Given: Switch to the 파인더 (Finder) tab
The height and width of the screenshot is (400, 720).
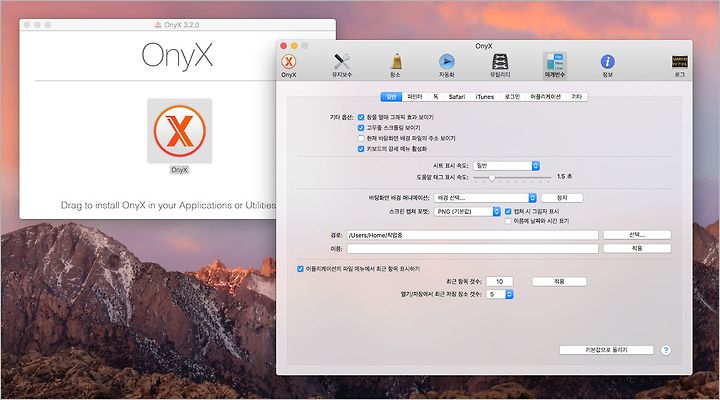Looking at the screenshot, I should click(415, 96).
